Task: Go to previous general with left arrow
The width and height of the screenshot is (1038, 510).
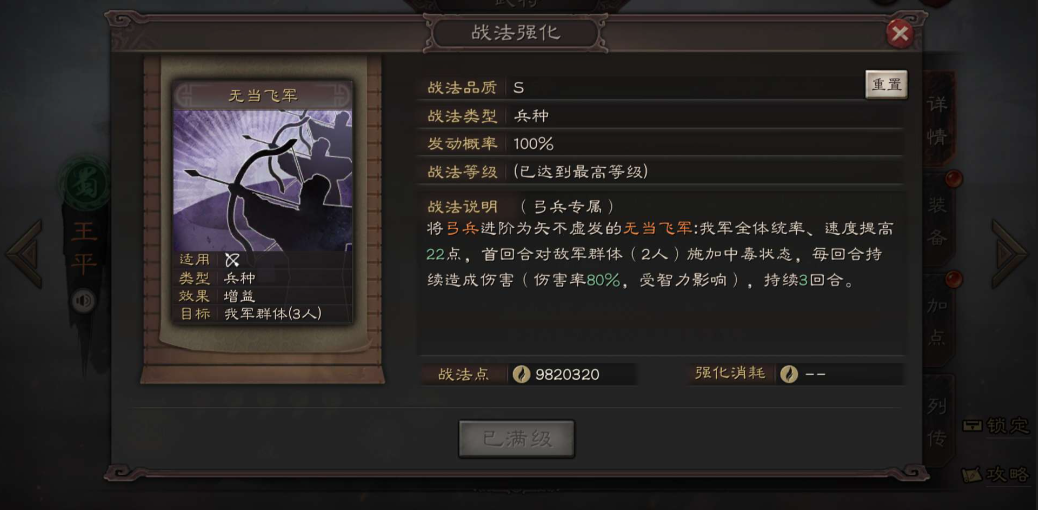Action: coord(24,254)
